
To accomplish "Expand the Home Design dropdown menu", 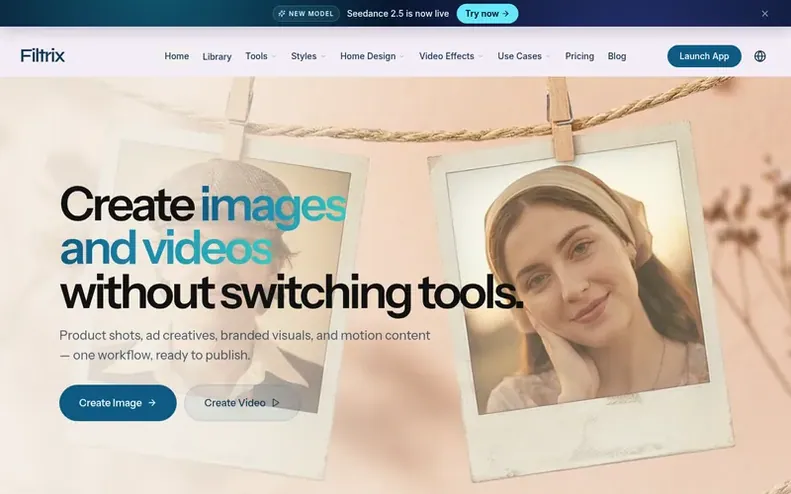I will point(372,56).
